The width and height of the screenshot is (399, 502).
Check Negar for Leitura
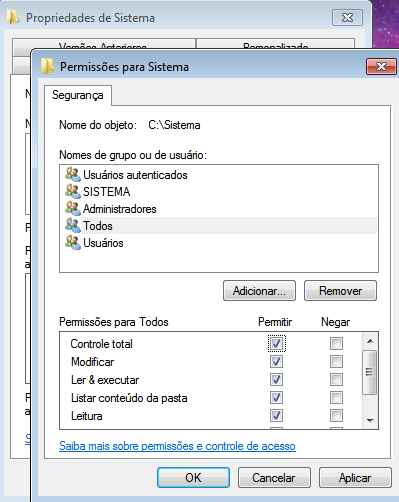(336, 415)
